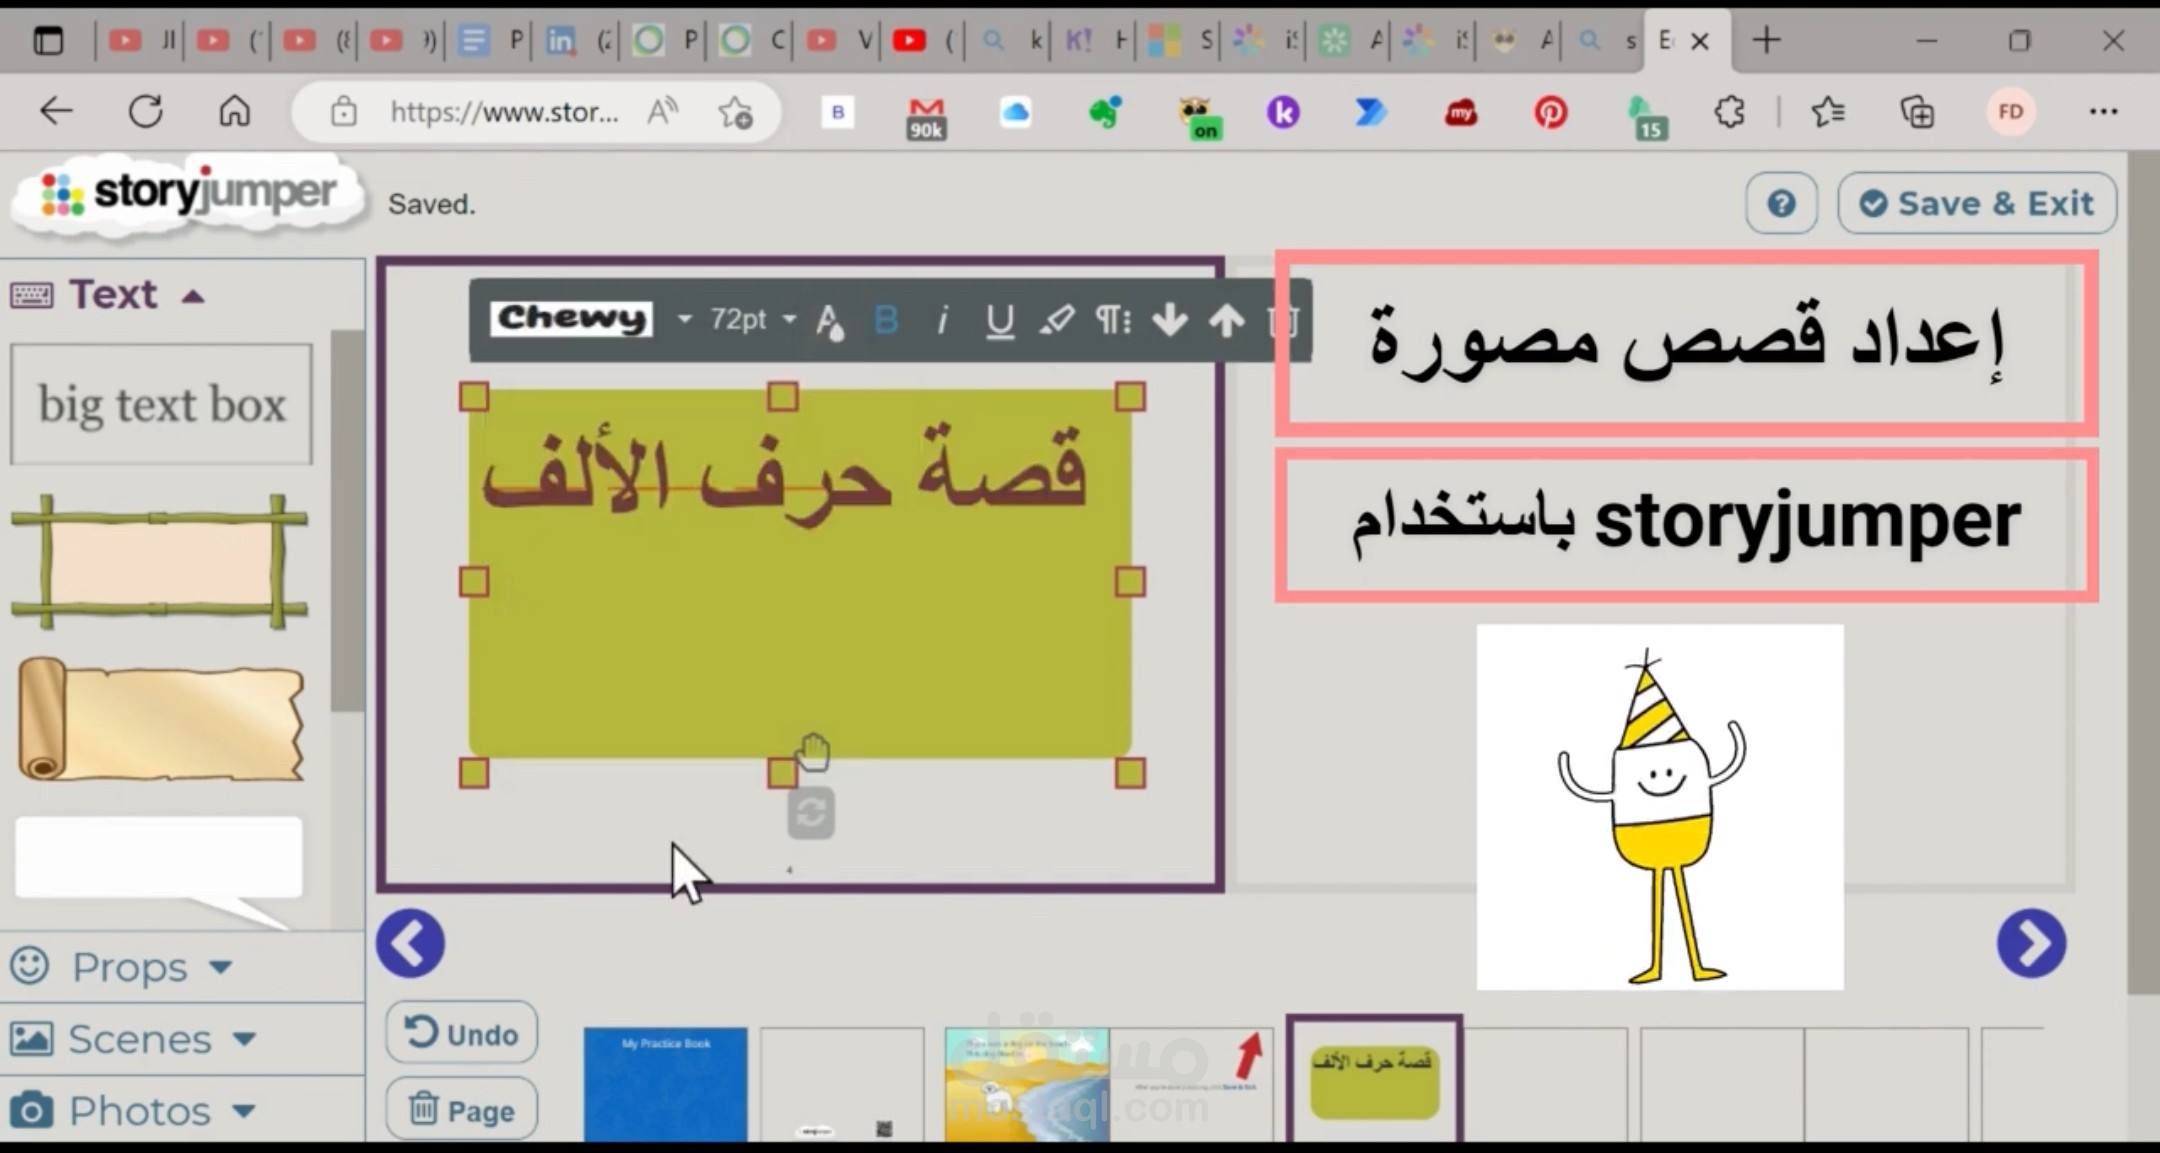This screenshot has height=1153, width=2160.
Task: Delete text box with trash icon
Action: pos(1283,320)
